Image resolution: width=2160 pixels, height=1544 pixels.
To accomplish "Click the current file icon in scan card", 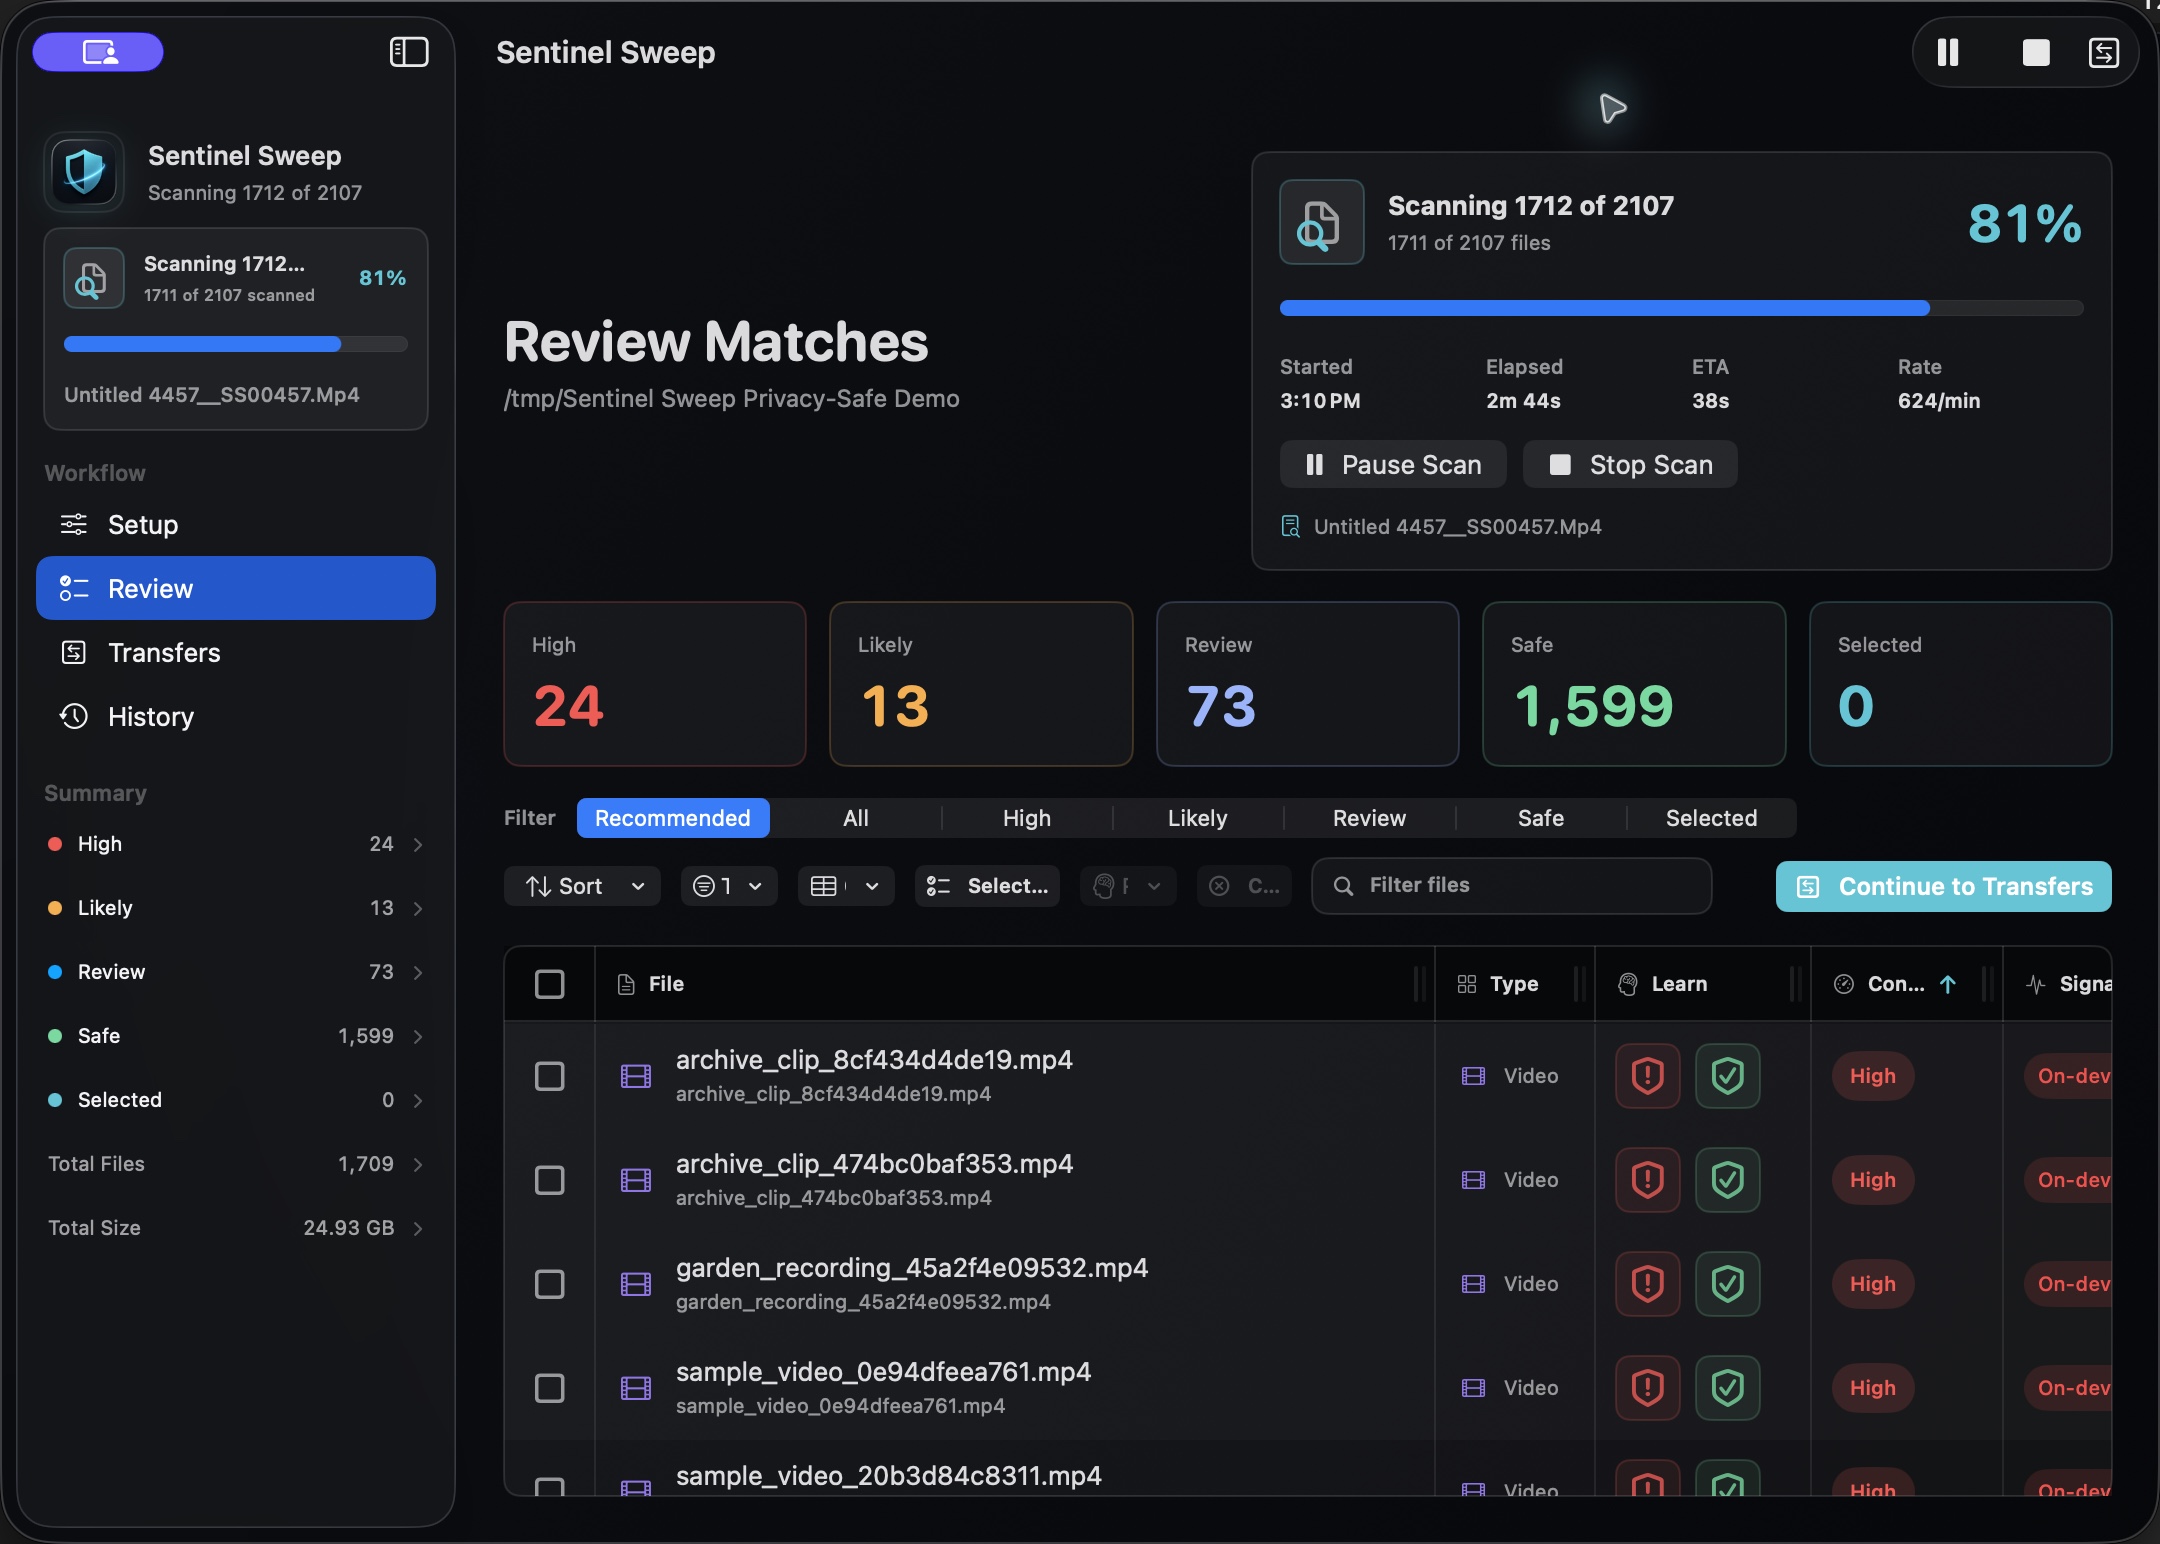I will pyautogui.click(x=1291, y=526).
